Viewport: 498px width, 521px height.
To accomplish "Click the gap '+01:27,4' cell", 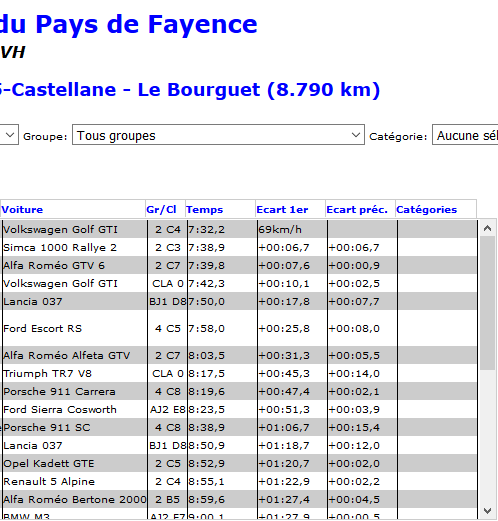I will (292, 500).
